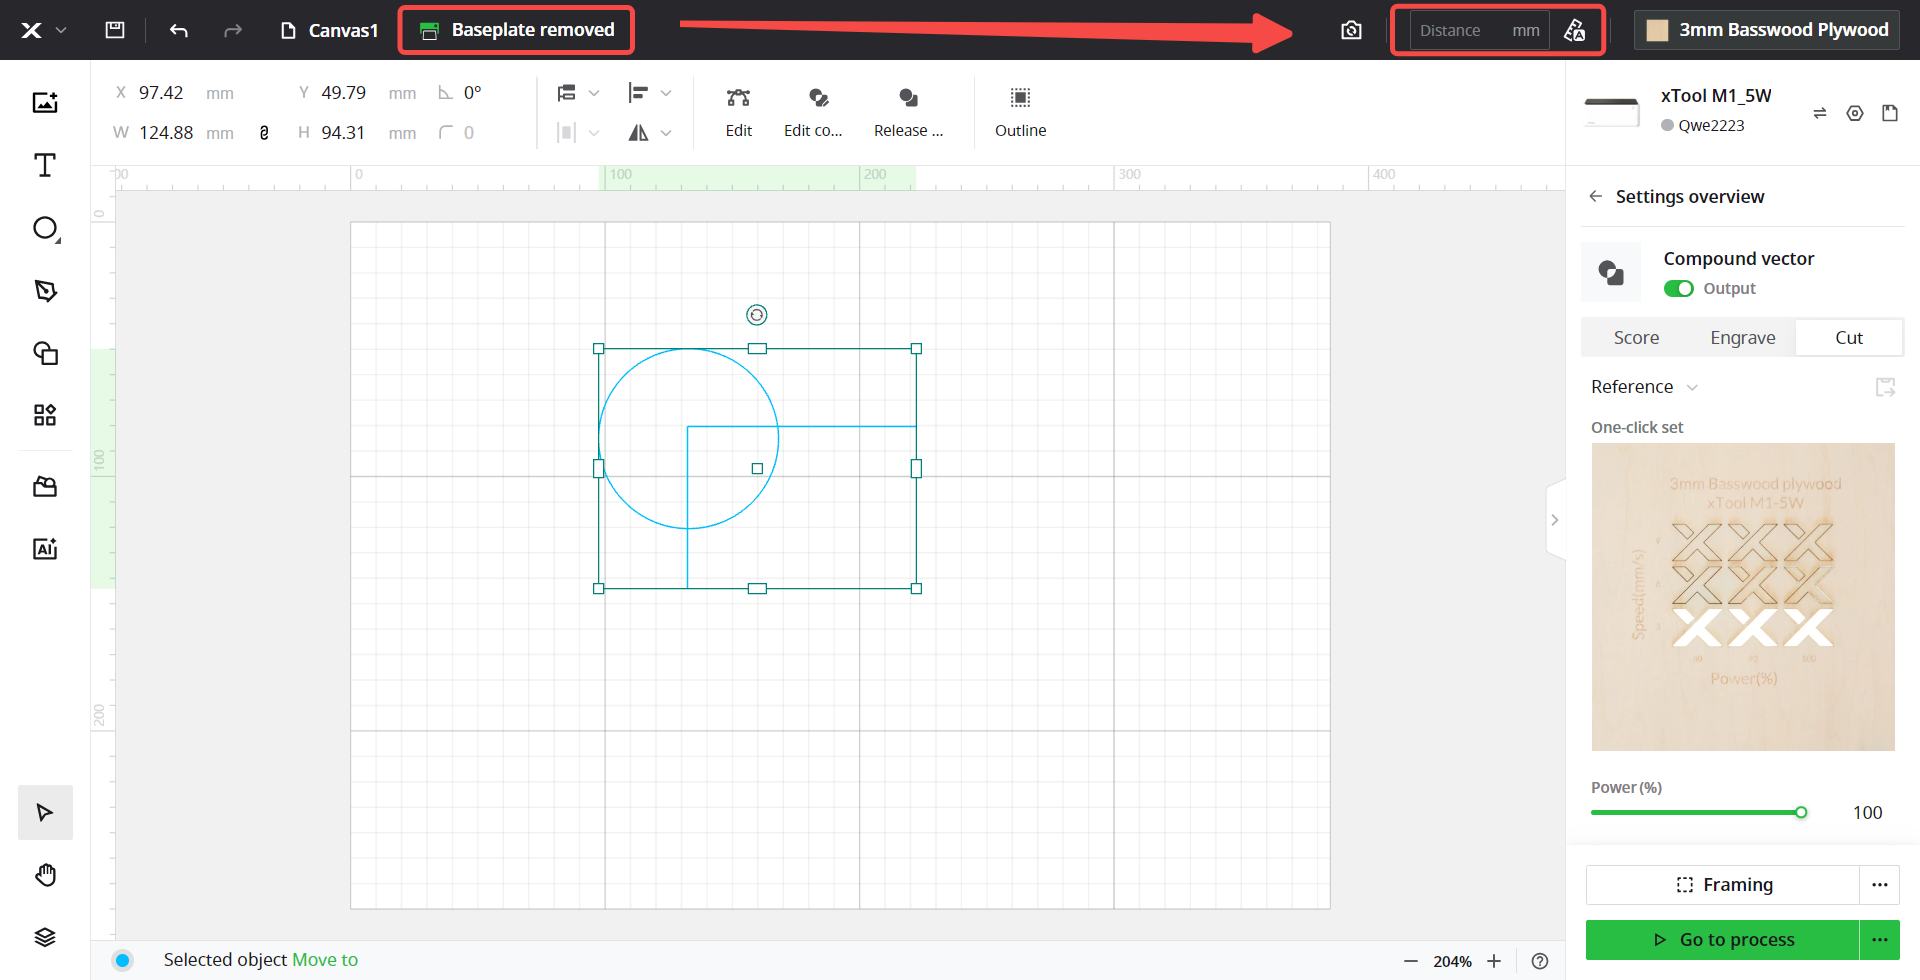1920x980 pixels.
Task: Open the Layers panel icon
Action: [x=45, y=937]
